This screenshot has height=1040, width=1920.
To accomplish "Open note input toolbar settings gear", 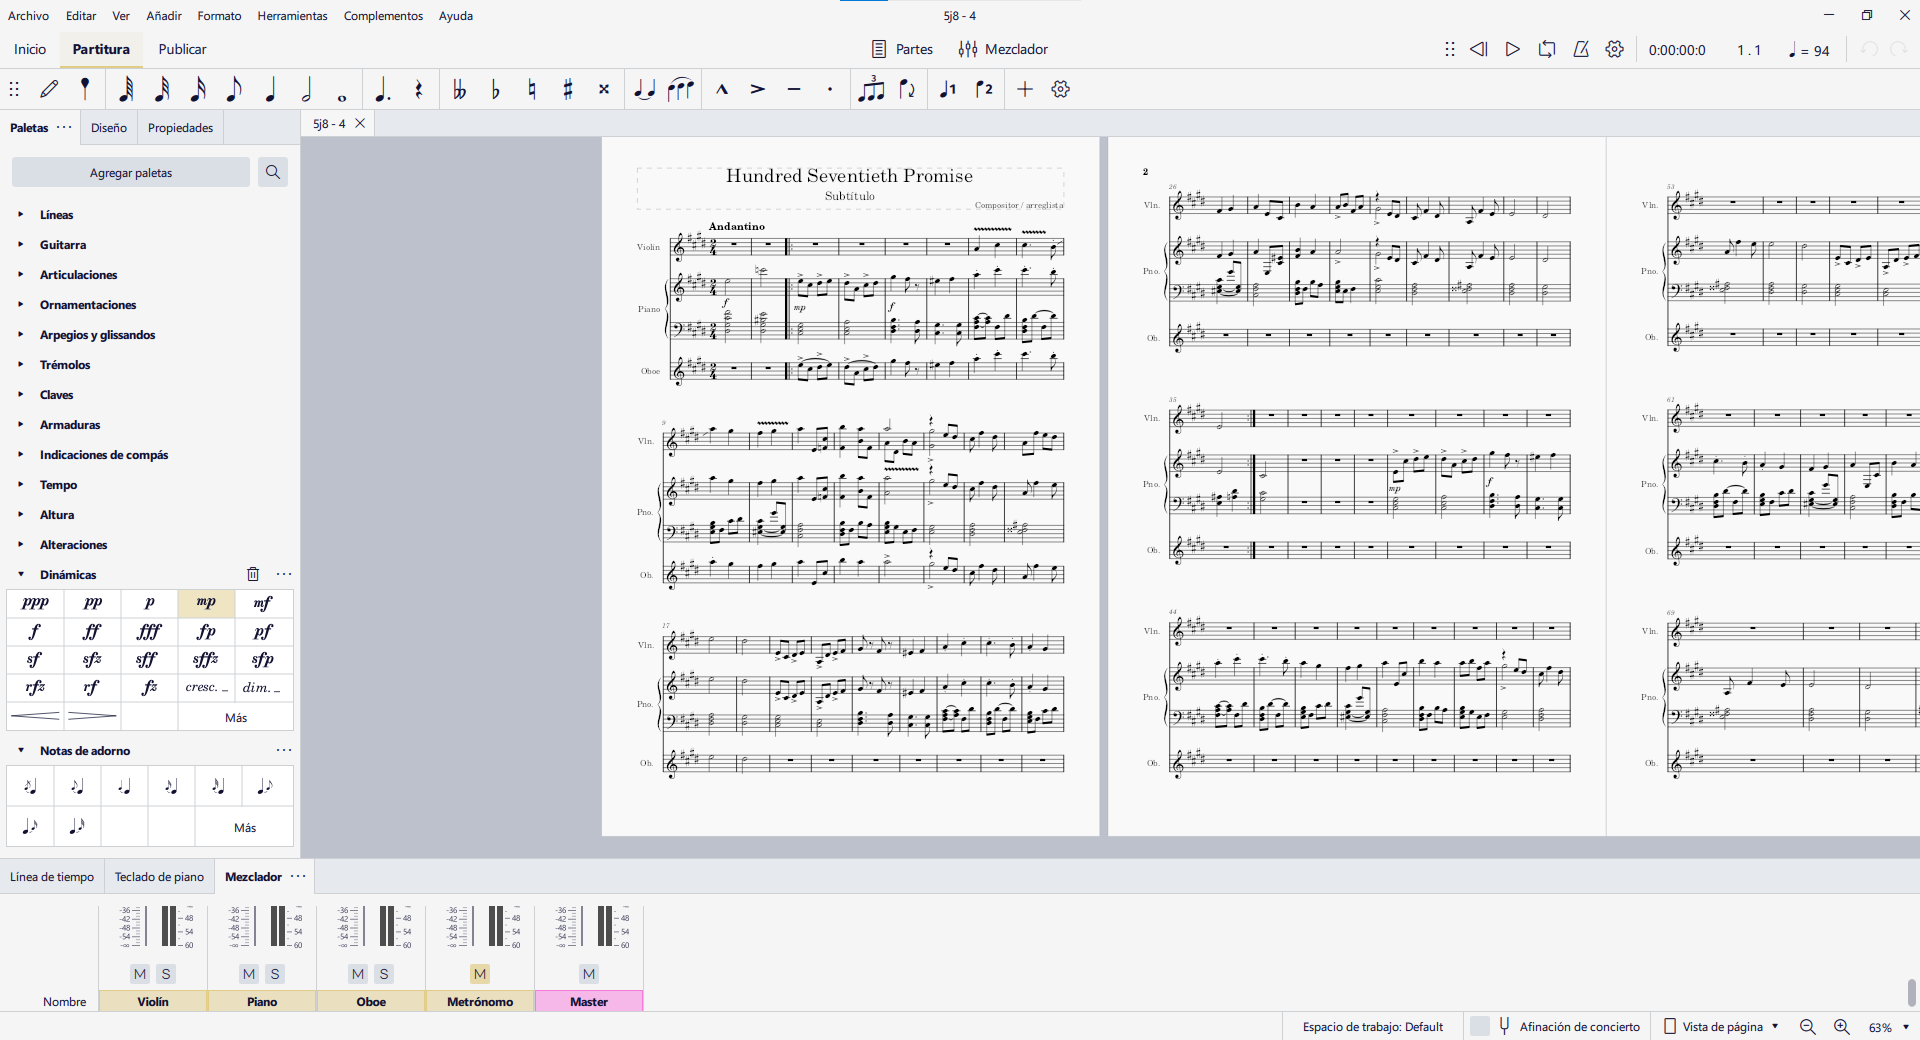I will coord(1061,89).
